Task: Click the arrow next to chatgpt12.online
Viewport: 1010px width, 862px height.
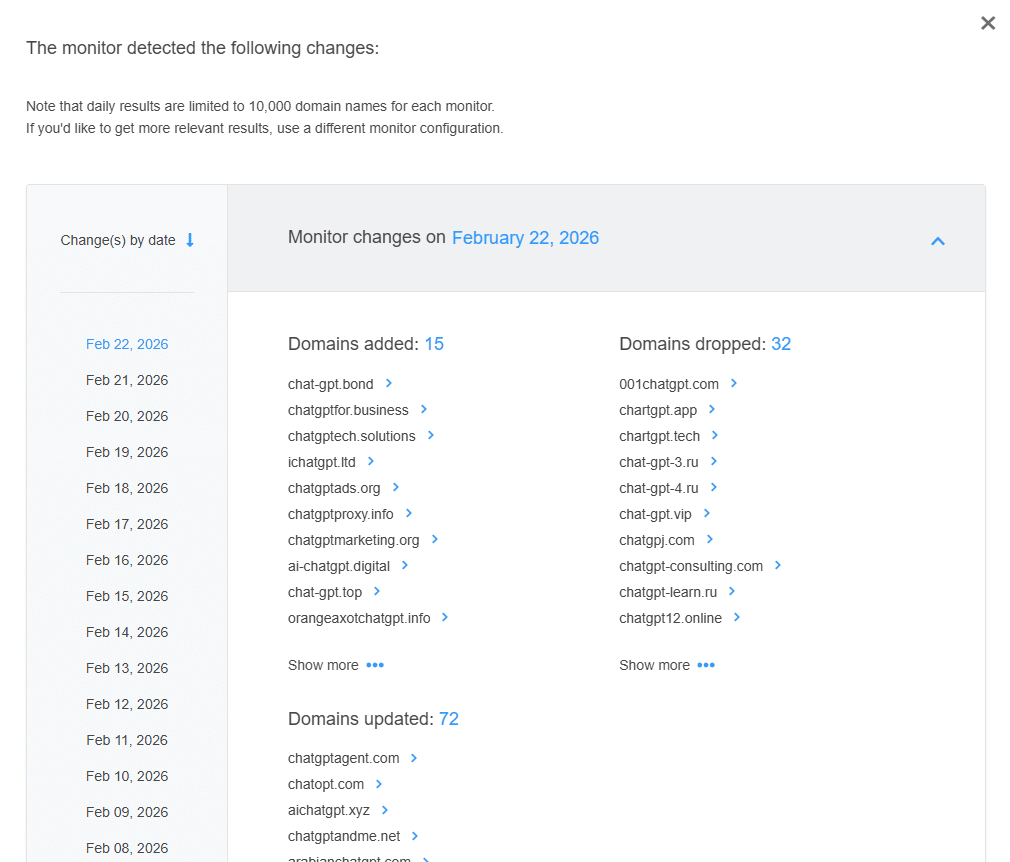Action: coord(737,617)
